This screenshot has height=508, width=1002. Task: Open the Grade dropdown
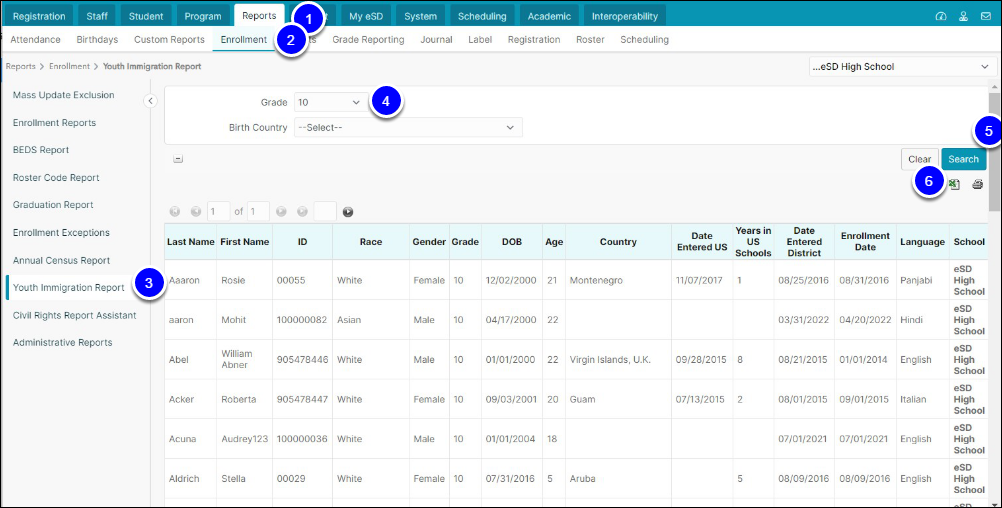click(x=330, y=102)
